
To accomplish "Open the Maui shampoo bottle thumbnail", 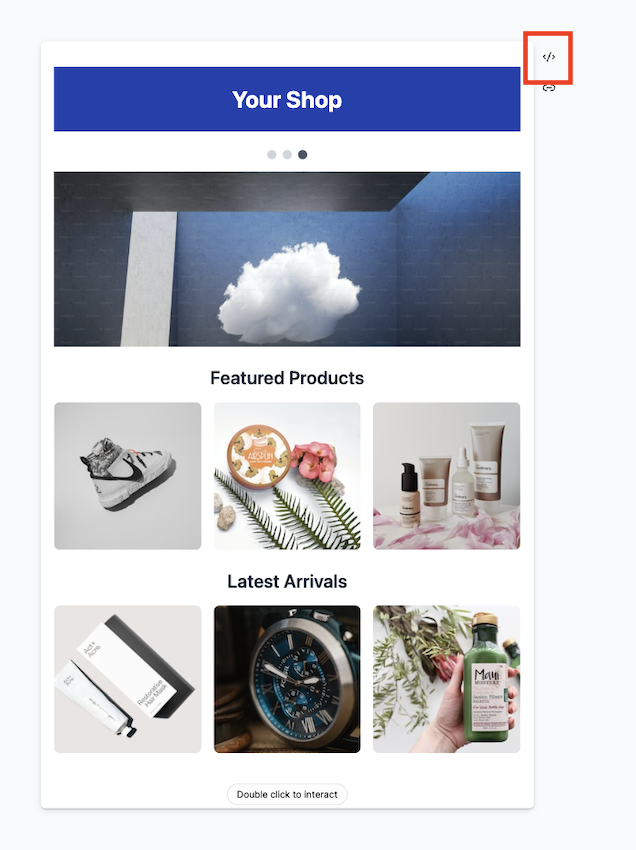I will click(x=446, y=679).
